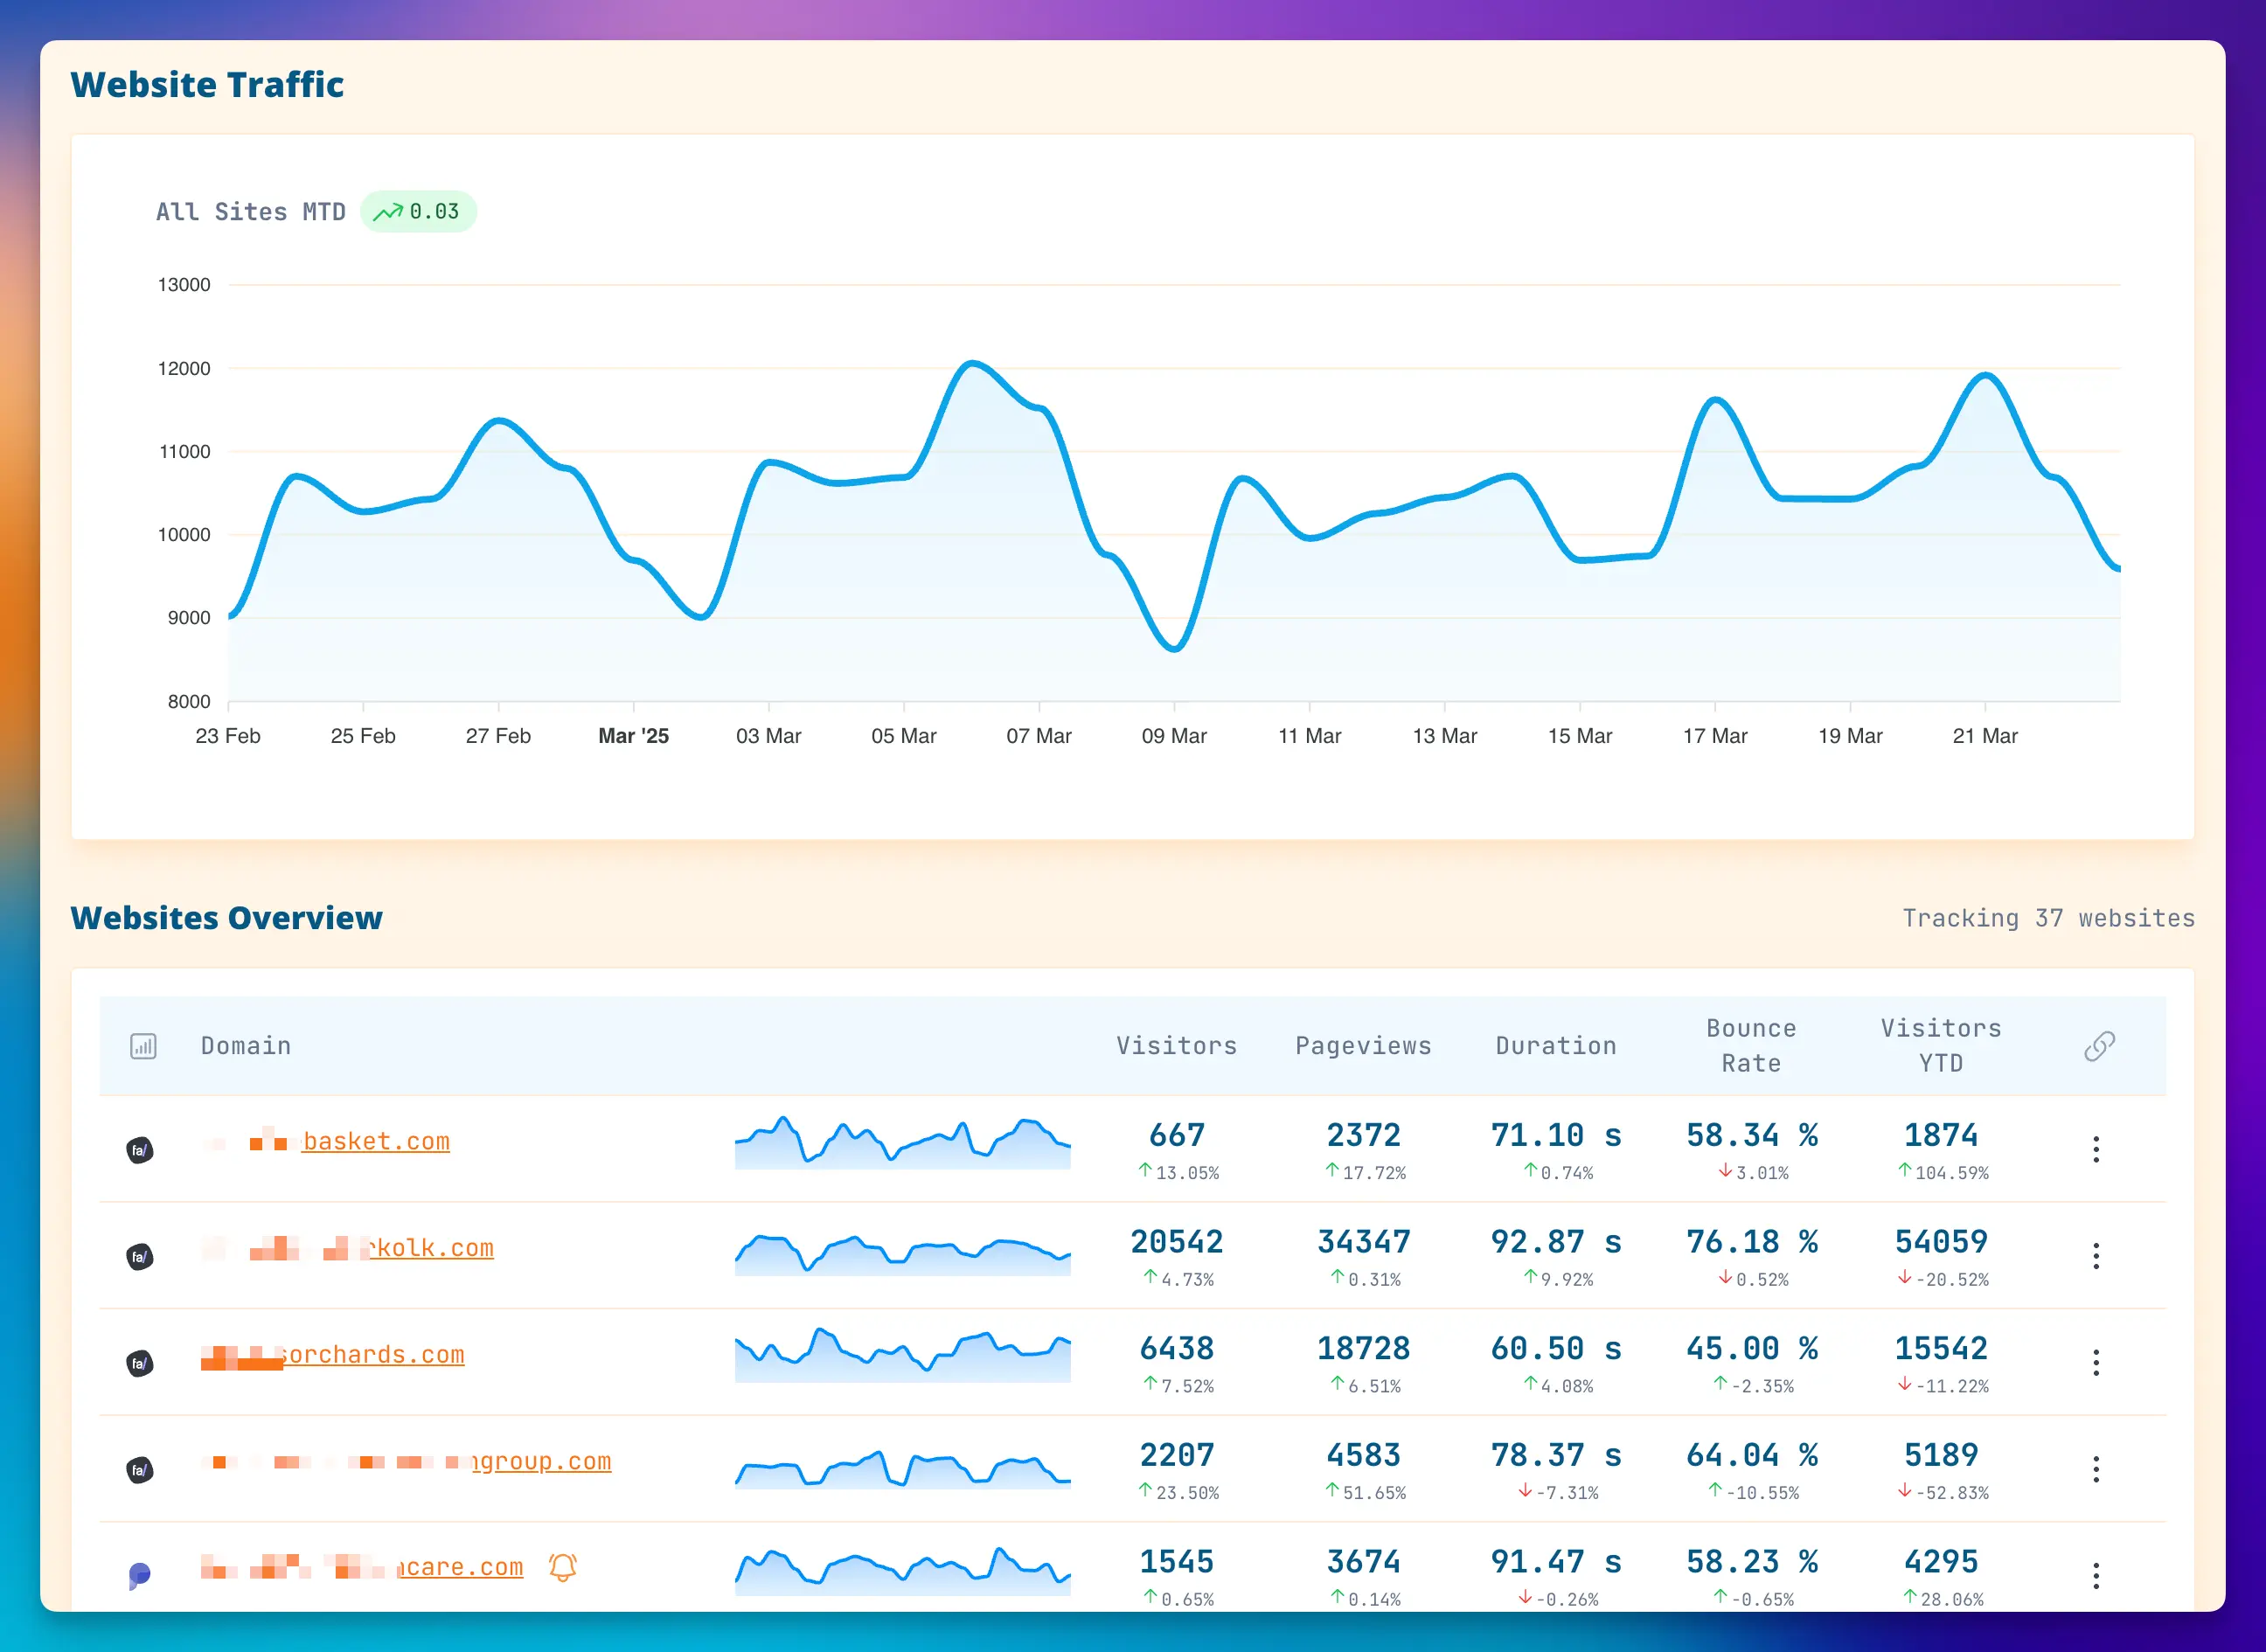Image resolution: width=2266 pixels, height=1652 pixels.
Task: Sort by the Visitors column header
Action: tap(1177, 1046)
